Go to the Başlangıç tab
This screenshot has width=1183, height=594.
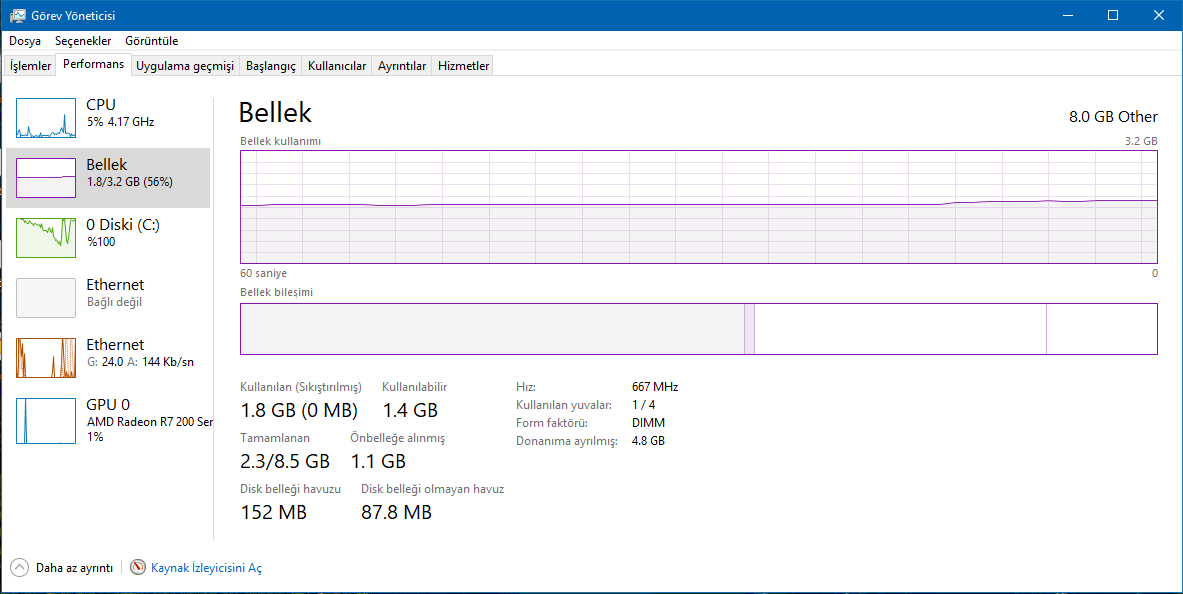pyautogui.click(x=271, y=66)
